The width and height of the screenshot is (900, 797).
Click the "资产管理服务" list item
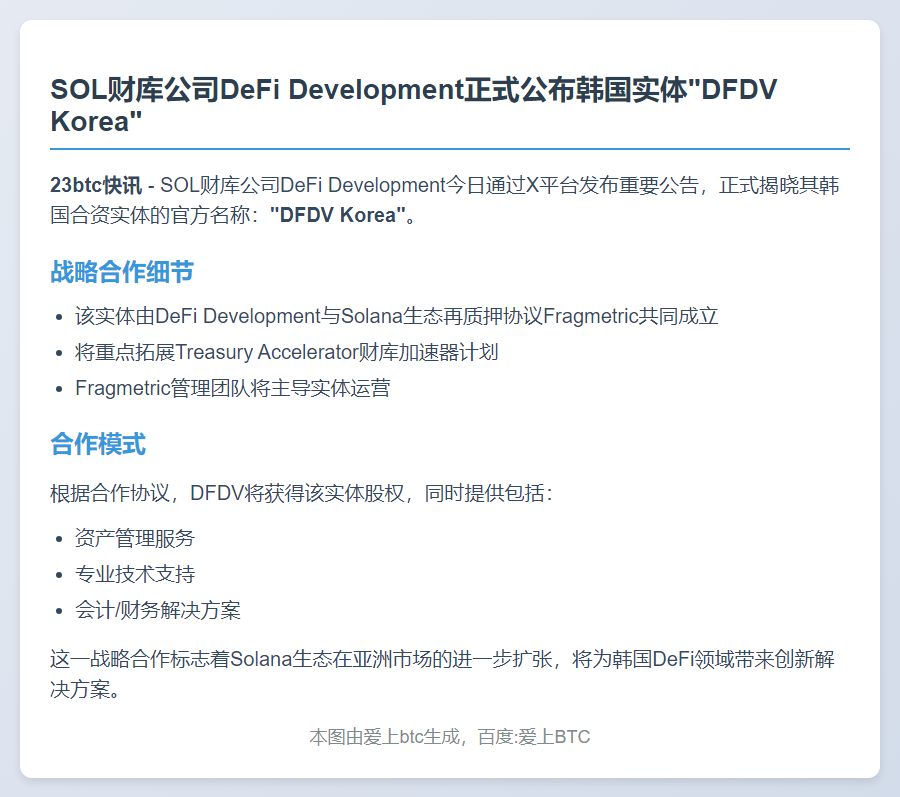coord(133,538)
